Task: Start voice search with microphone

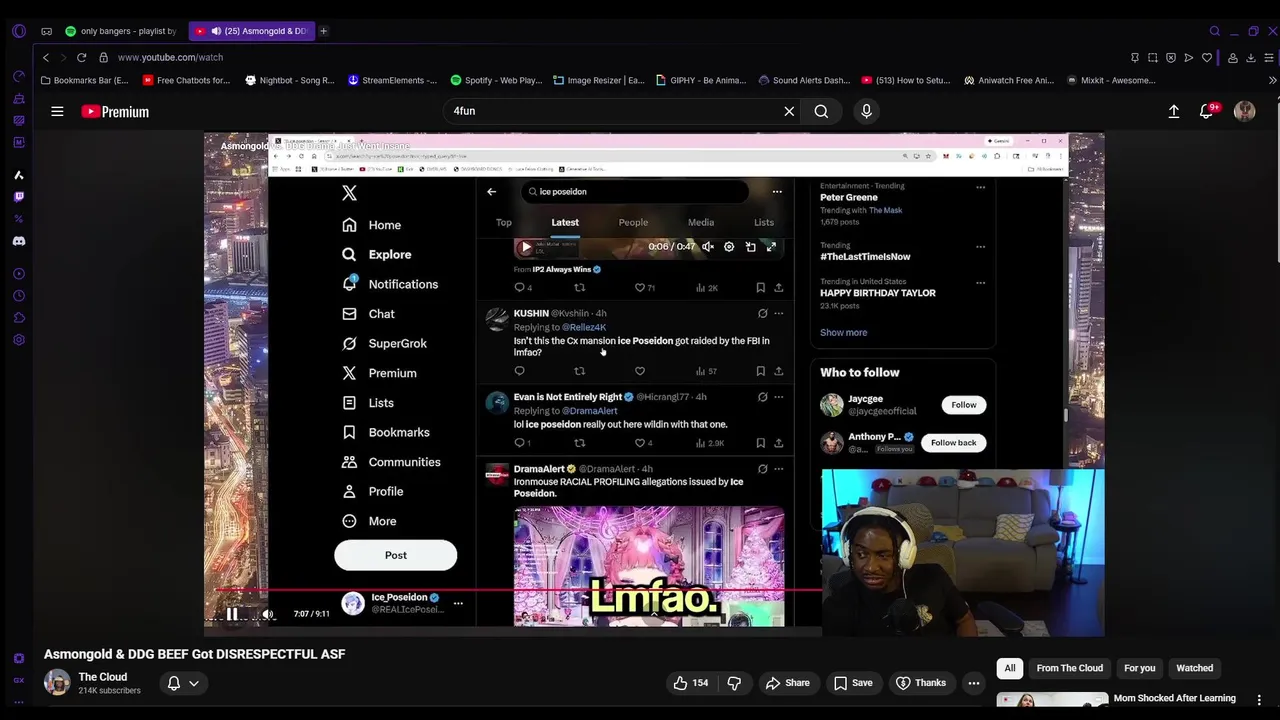Action: [x=866, y=111]
